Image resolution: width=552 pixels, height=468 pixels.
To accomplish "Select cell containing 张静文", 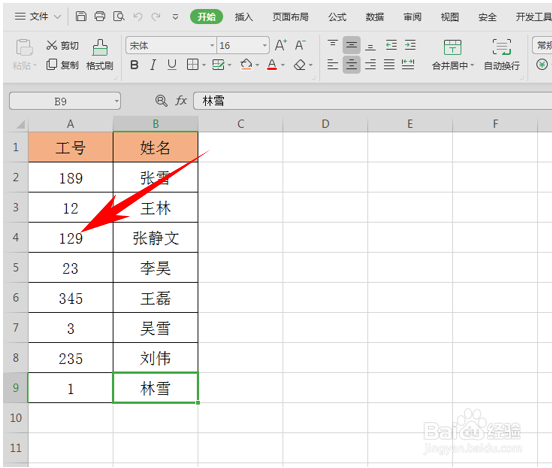I will (x=156, y=238).
